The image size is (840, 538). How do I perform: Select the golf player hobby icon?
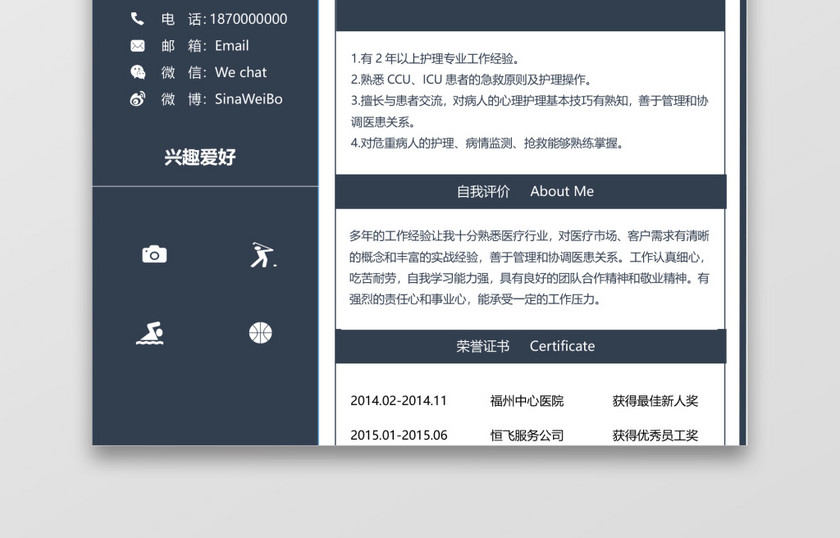(262, 255)
